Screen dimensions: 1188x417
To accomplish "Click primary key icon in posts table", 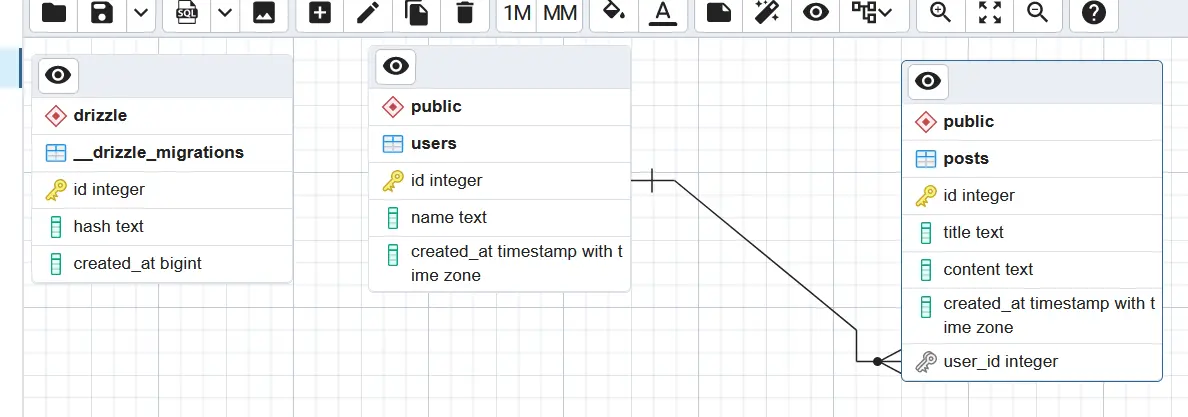I will coord(925,196).
